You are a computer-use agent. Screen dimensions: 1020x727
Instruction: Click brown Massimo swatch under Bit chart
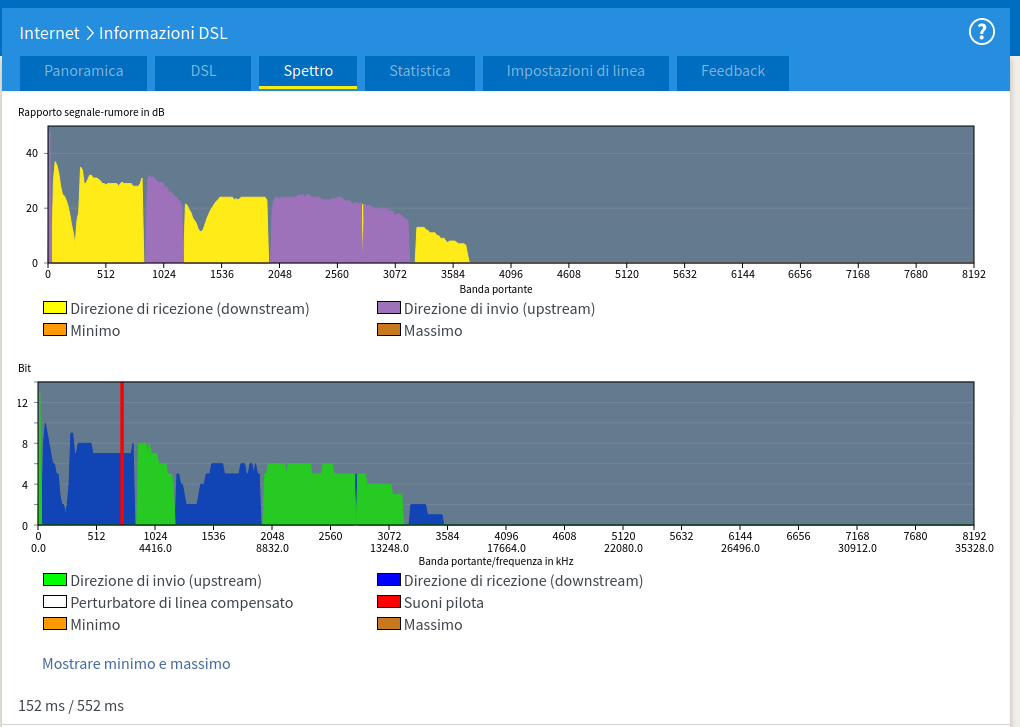[x=388, y=624]
